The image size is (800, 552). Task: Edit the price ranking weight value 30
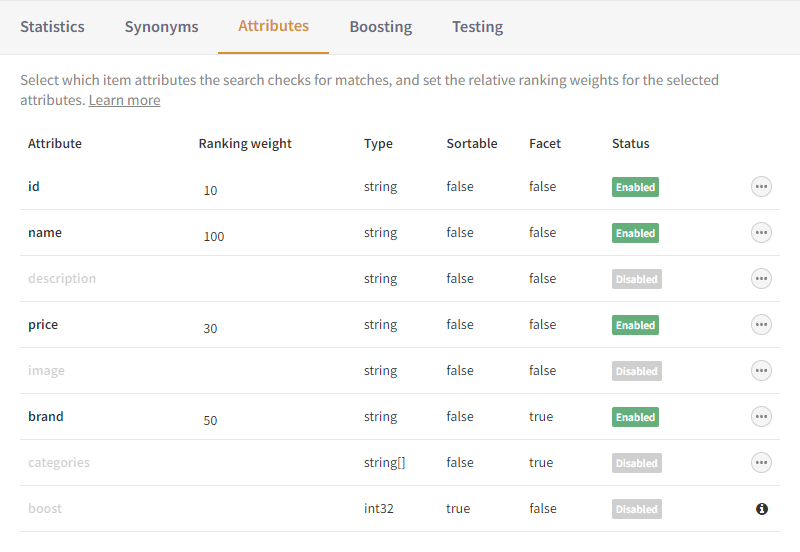point(210,329)
